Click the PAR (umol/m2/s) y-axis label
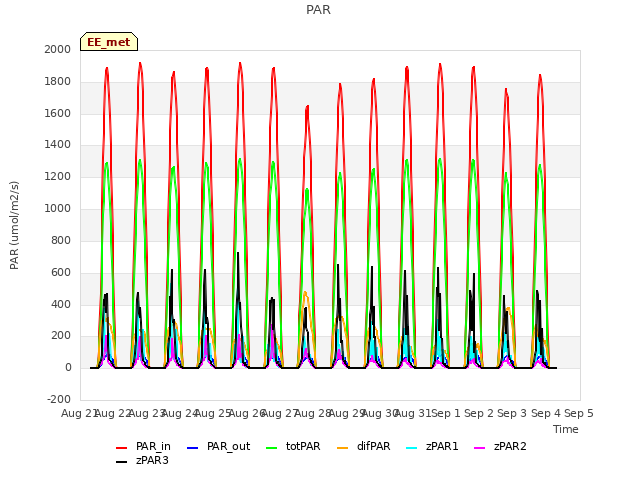 (x=14, y=225)
